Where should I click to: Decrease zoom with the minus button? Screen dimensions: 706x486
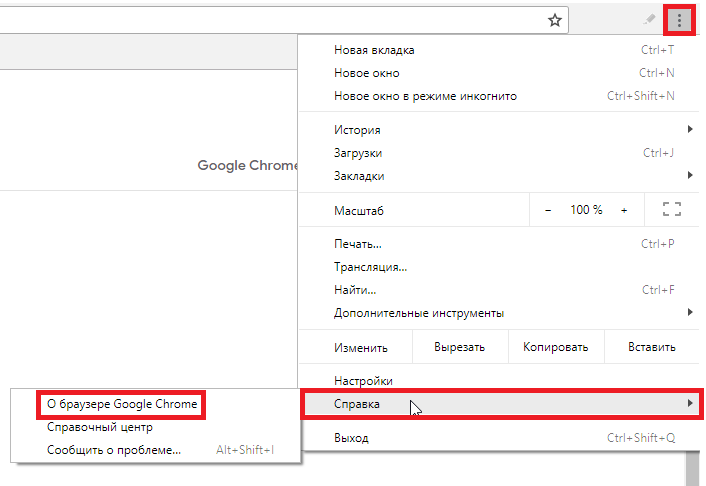548,210
